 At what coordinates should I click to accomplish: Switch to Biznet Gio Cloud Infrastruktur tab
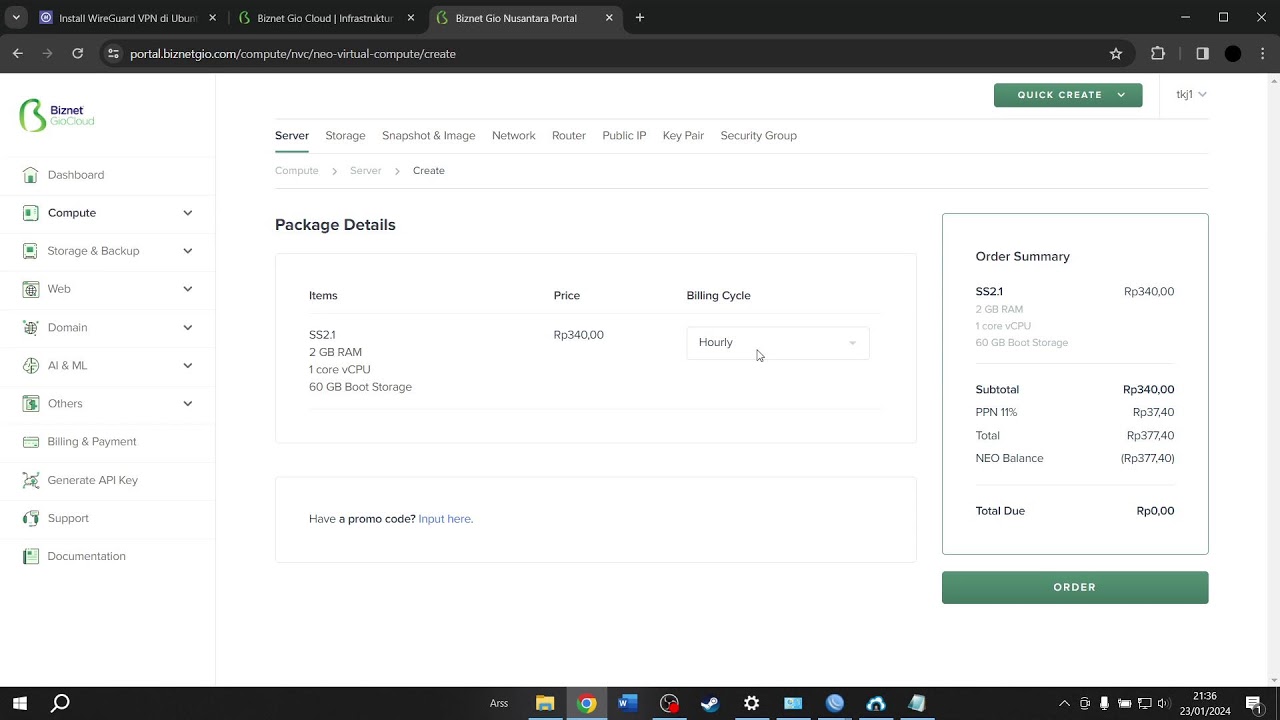[x=326, y=18]
